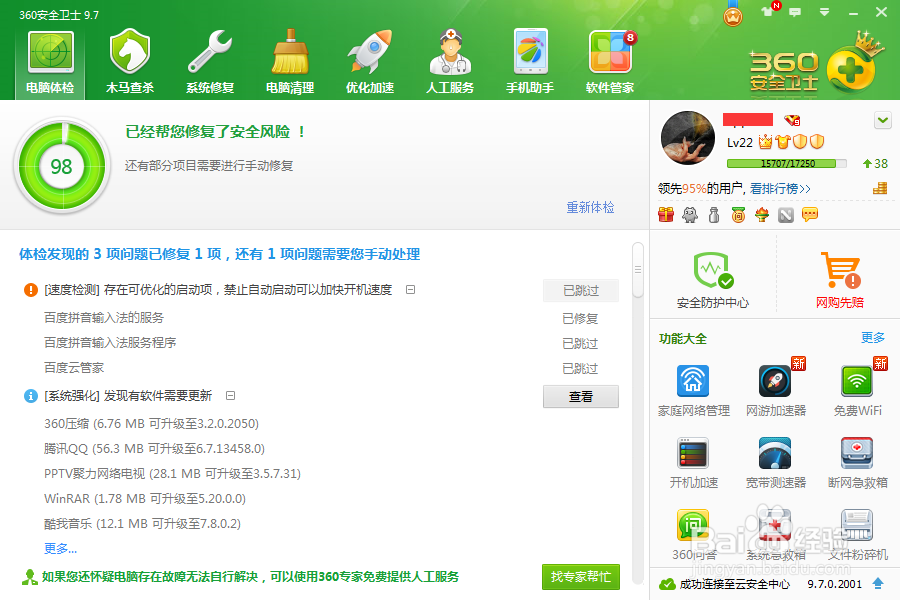
Task: Switch to the 木马查杀 tab
Action: [x=130, y=63]
